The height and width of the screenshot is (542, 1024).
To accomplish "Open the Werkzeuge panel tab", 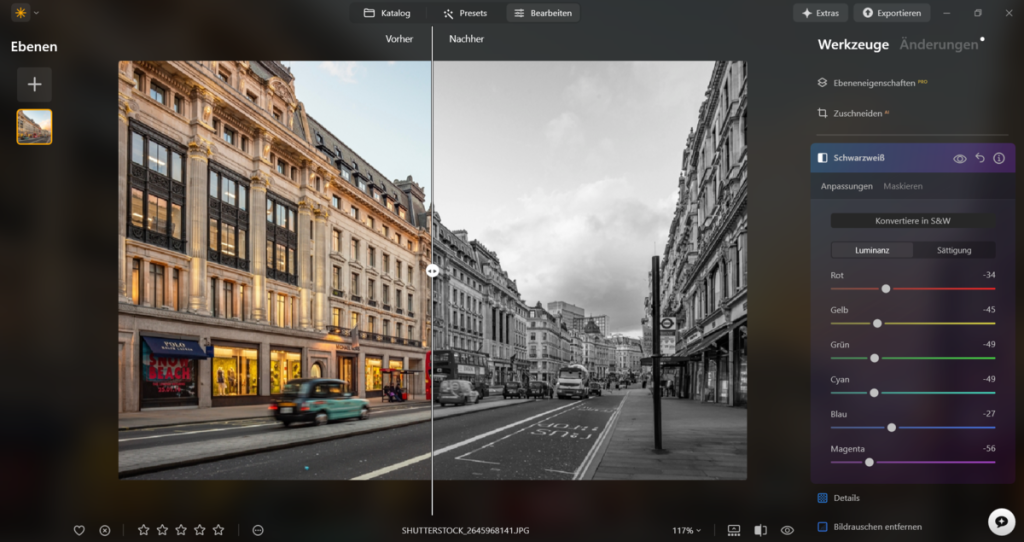I will pyautogui.click(x=853, y=44).
